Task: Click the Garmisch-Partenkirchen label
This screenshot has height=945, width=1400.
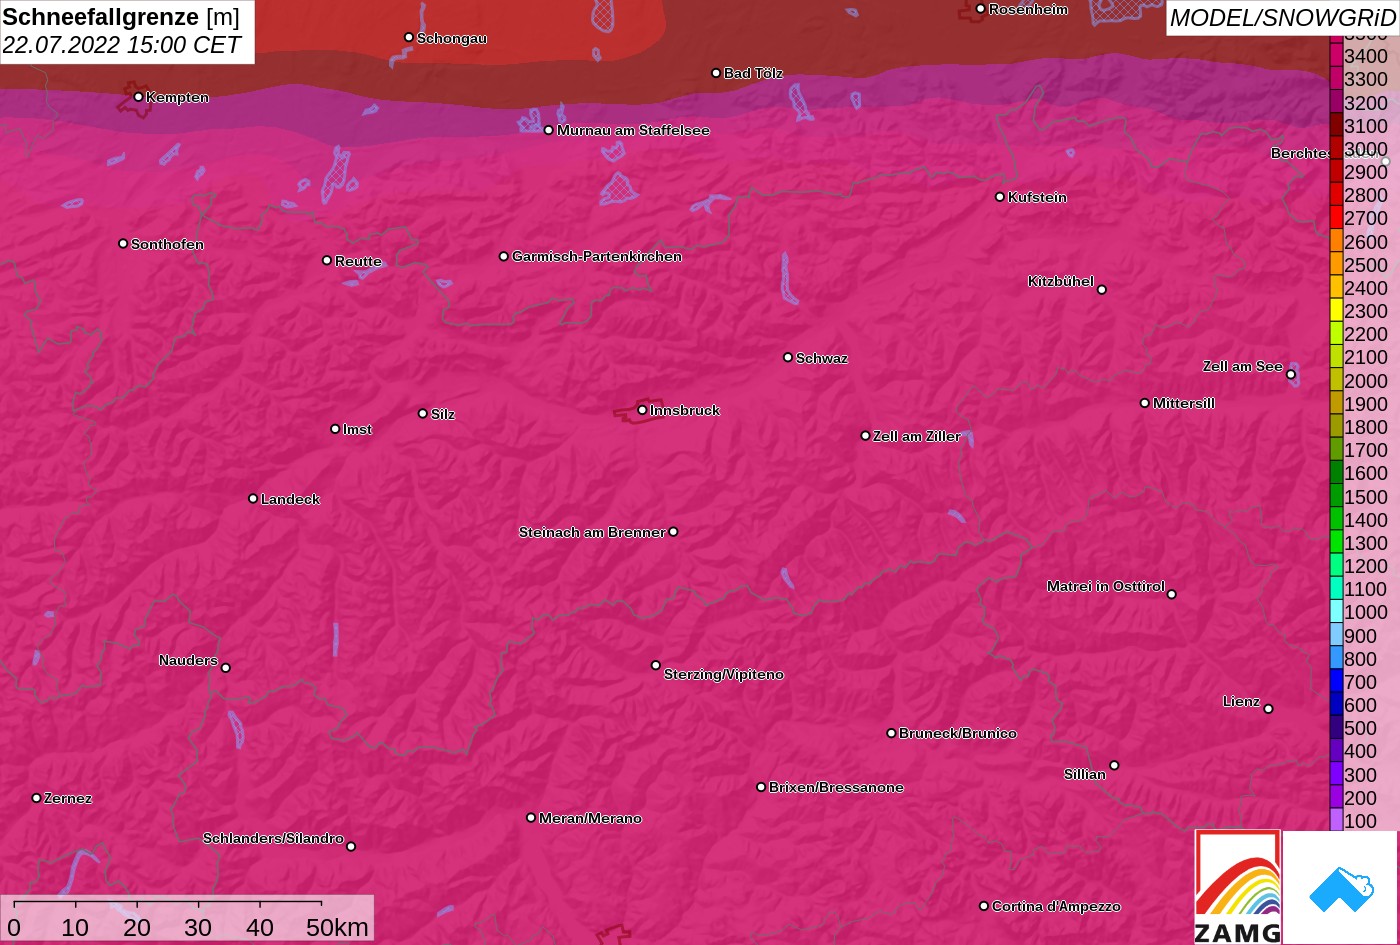Action: [x=597, y=257]
